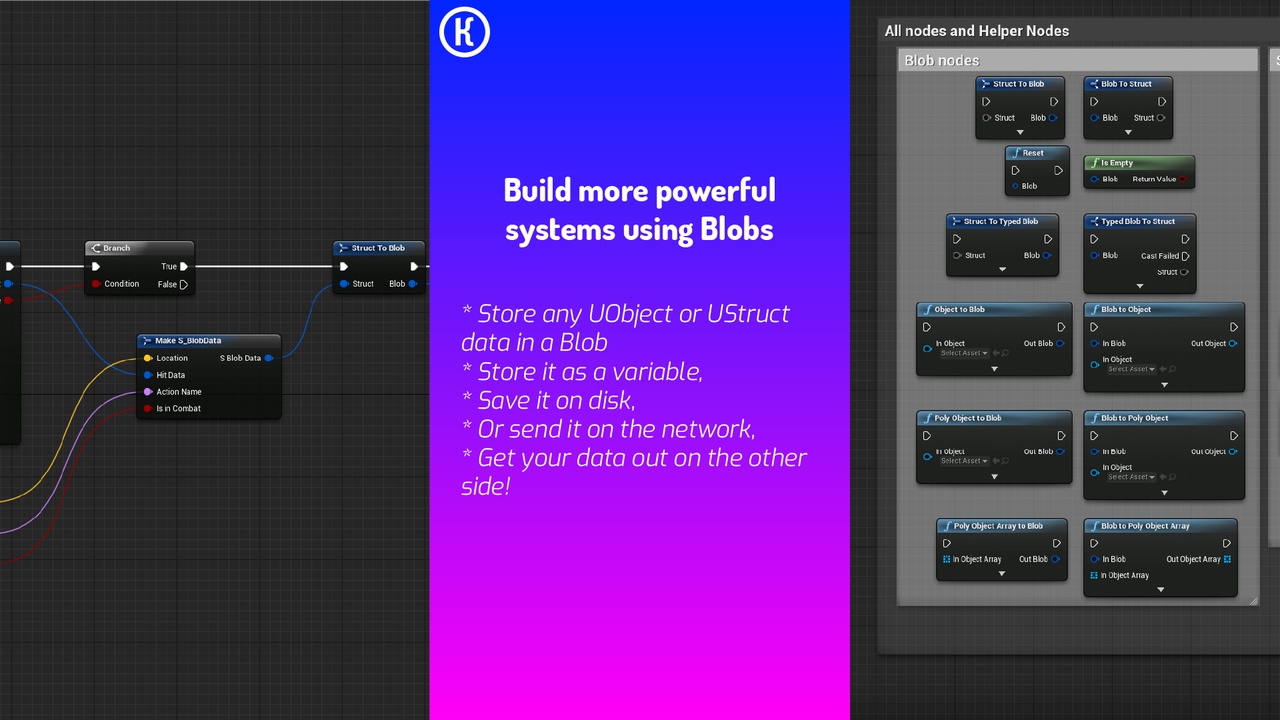This screenshot has width=1280, height=720.
Task: Click the resize handle of Blob nodes comment
Action: 1252,600
